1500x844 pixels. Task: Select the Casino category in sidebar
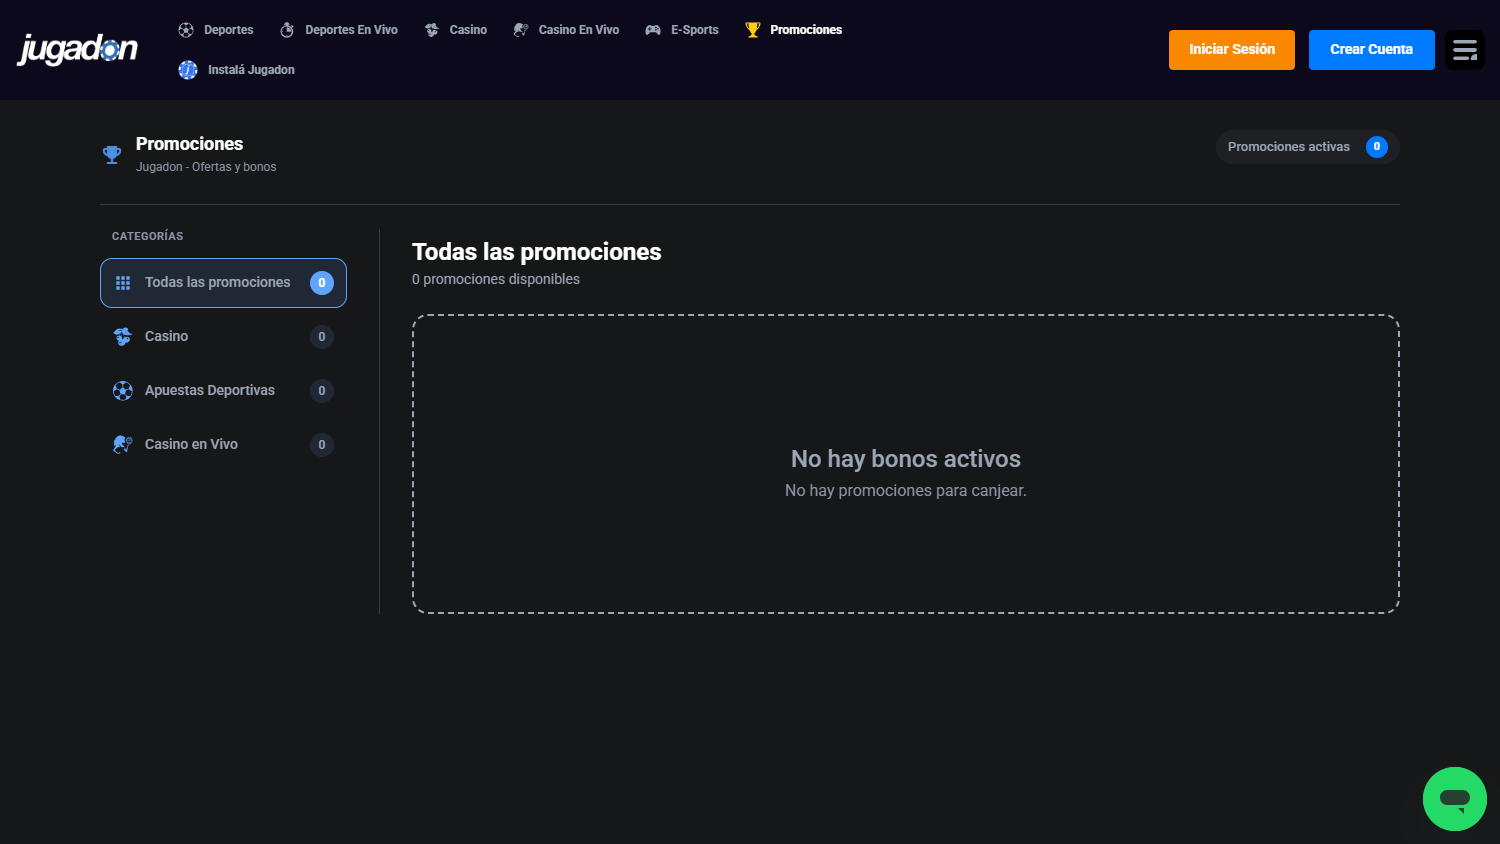coord(223,337)
